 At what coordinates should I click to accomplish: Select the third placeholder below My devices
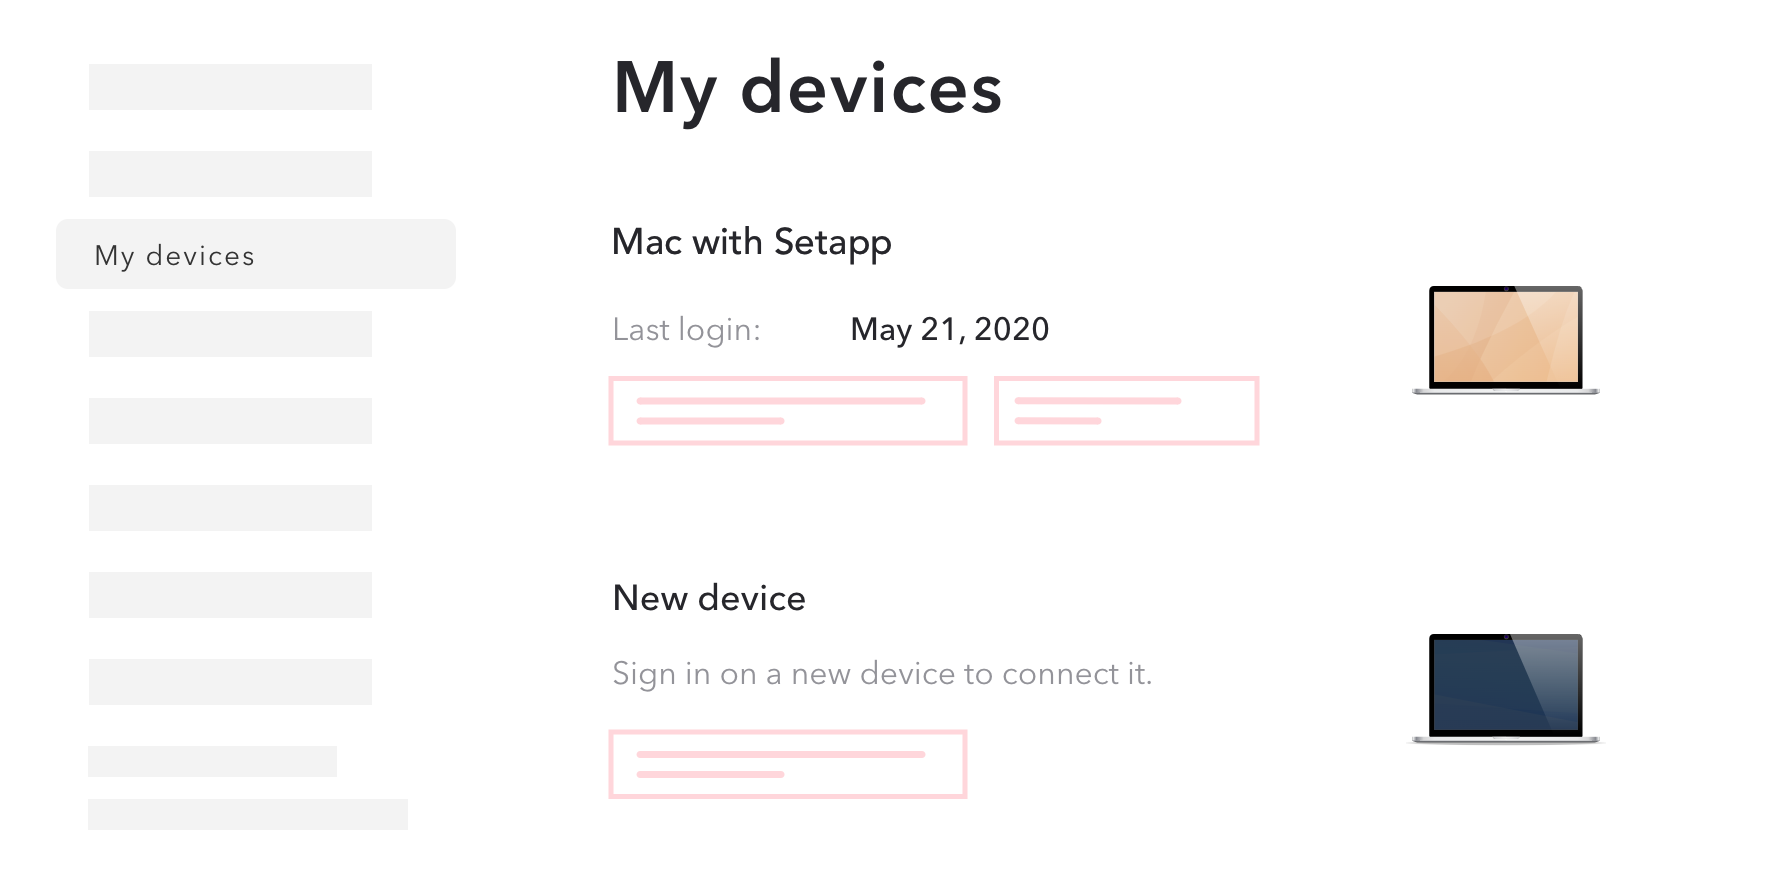coord(230,508)
